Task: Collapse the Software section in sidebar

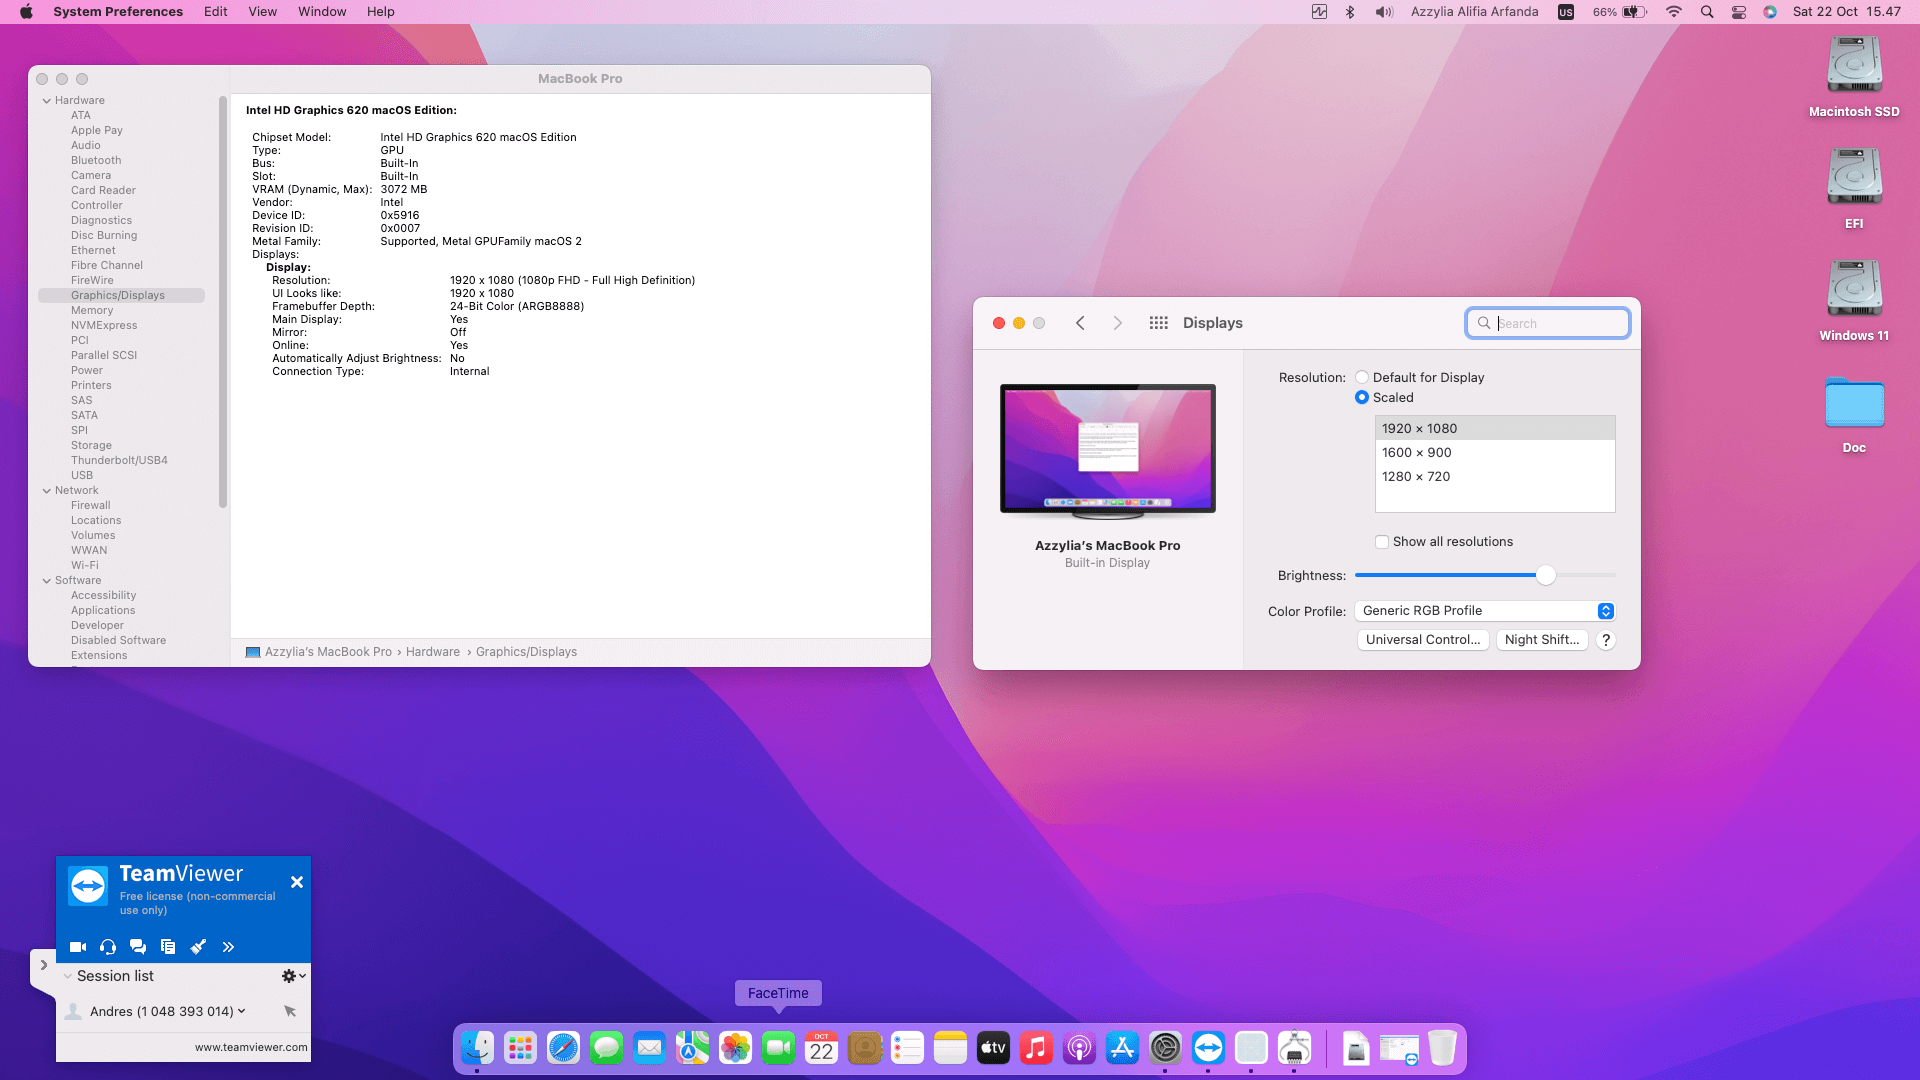Action: pyautogui.click(x=47, y=580)
